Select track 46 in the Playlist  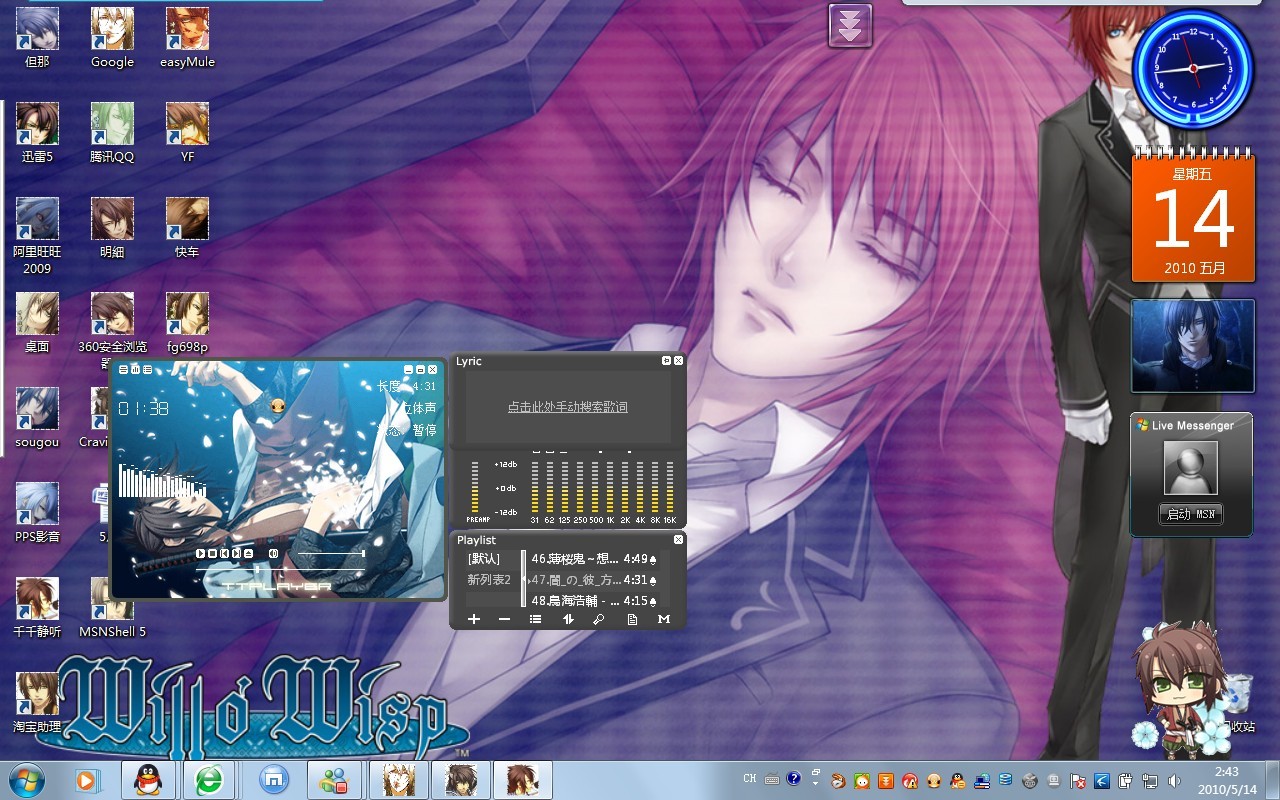pos(594,559)
